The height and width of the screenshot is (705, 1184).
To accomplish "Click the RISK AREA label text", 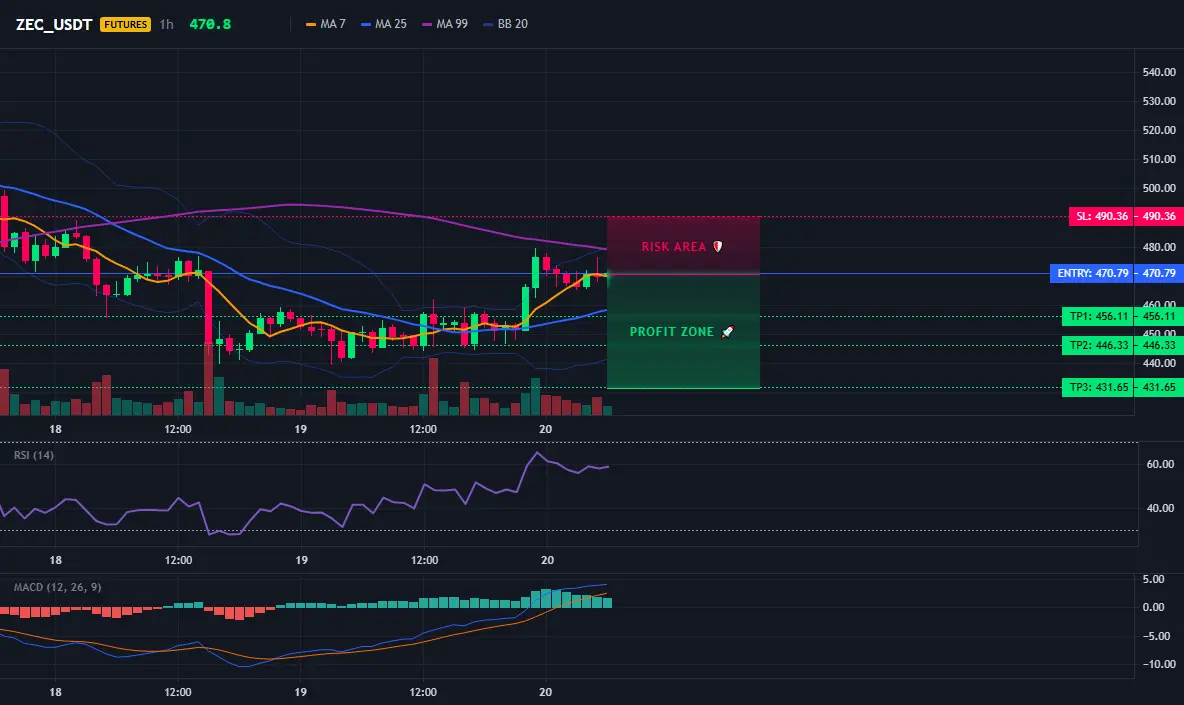I will (x=674, y=247).
